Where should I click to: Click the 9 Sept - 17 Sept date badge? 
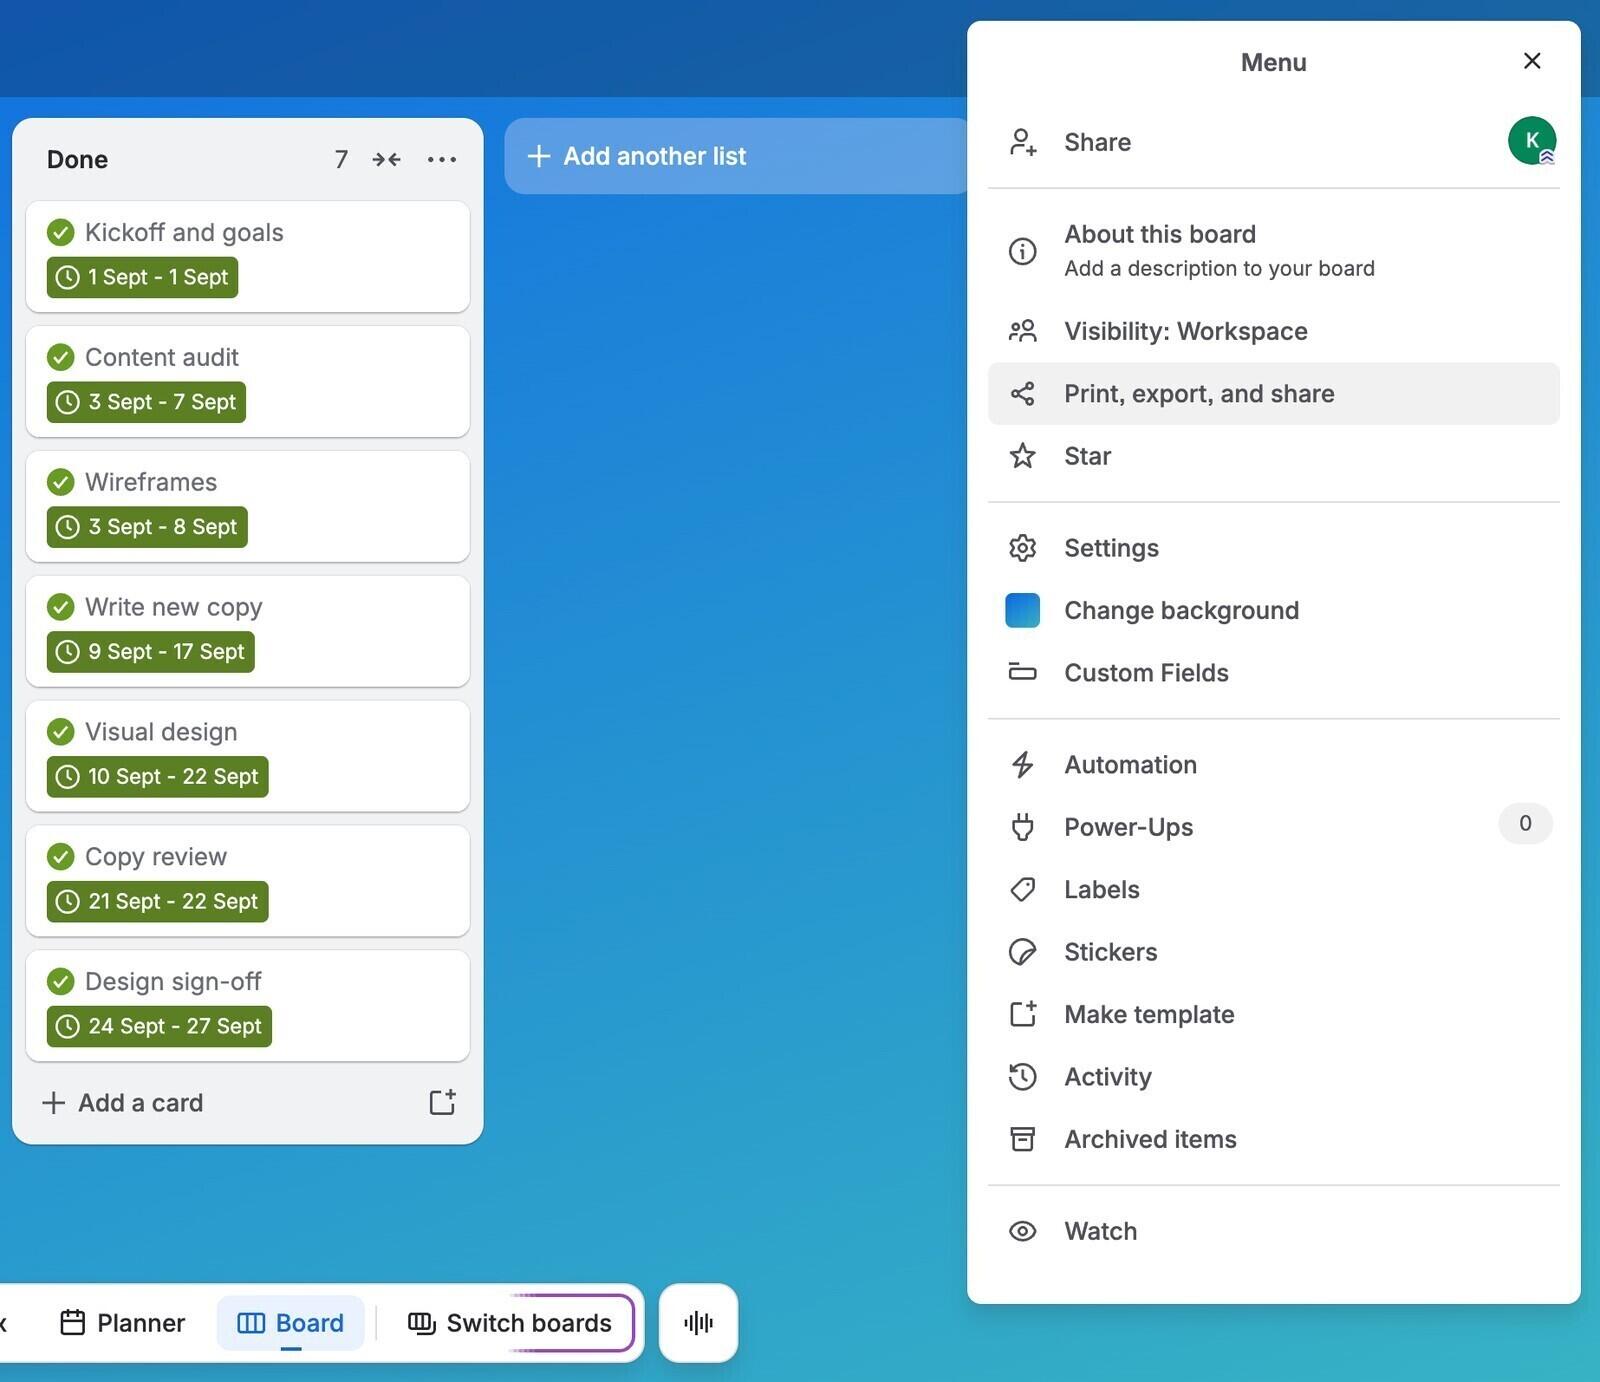pyautogui.click(x=150, y=652)
